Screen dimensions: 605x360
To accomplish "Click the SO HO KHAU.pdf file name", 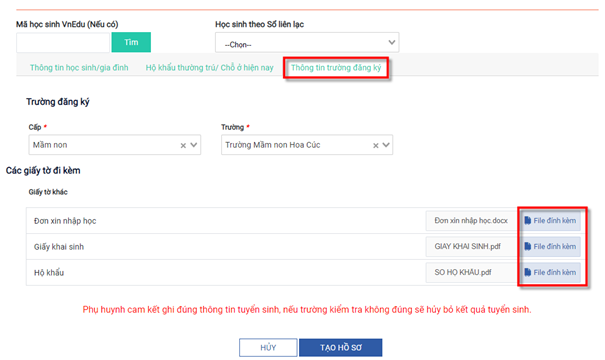I will pyautogui.click(x=463, y=272).
